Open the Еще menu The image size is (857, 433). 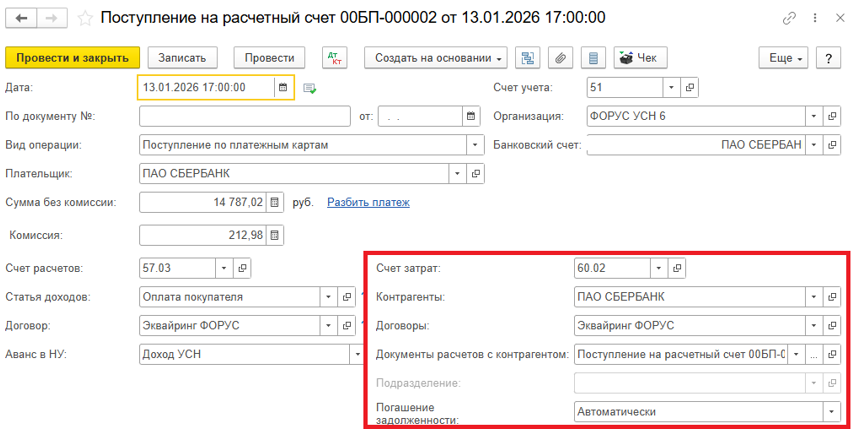[x=786, y=58]
